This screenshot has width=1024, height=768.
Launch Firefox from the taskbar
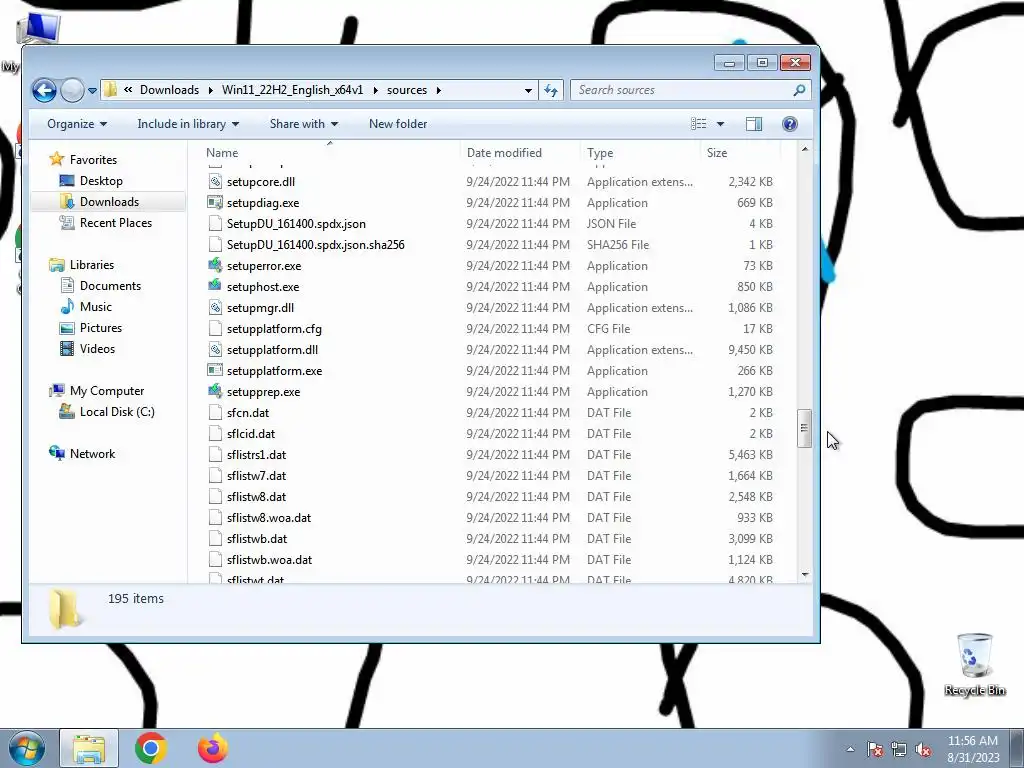(213, 748)
